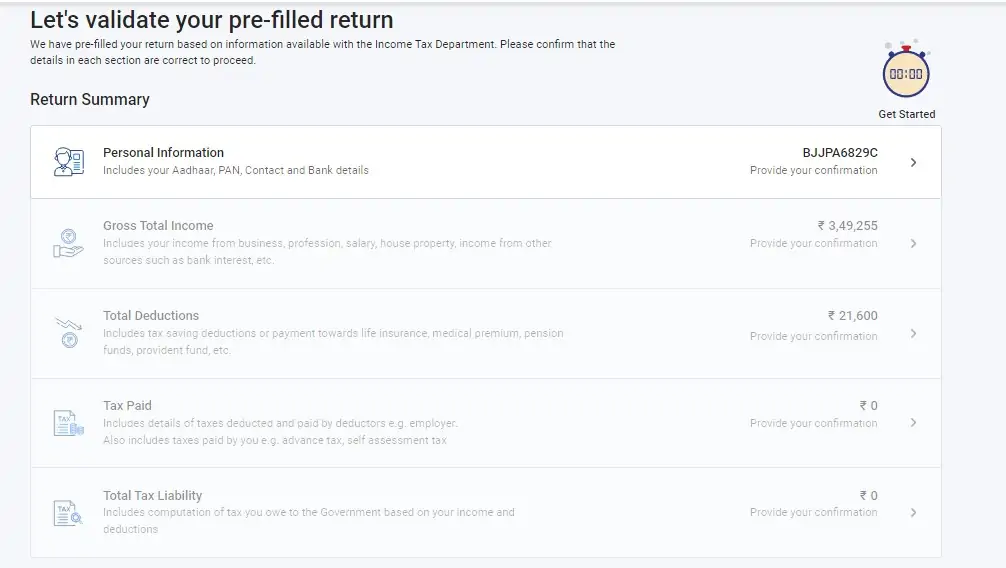1006x568 pixels.
Task: Click the ₹ 3,49,255 income amount
Action: click(848, 226)
